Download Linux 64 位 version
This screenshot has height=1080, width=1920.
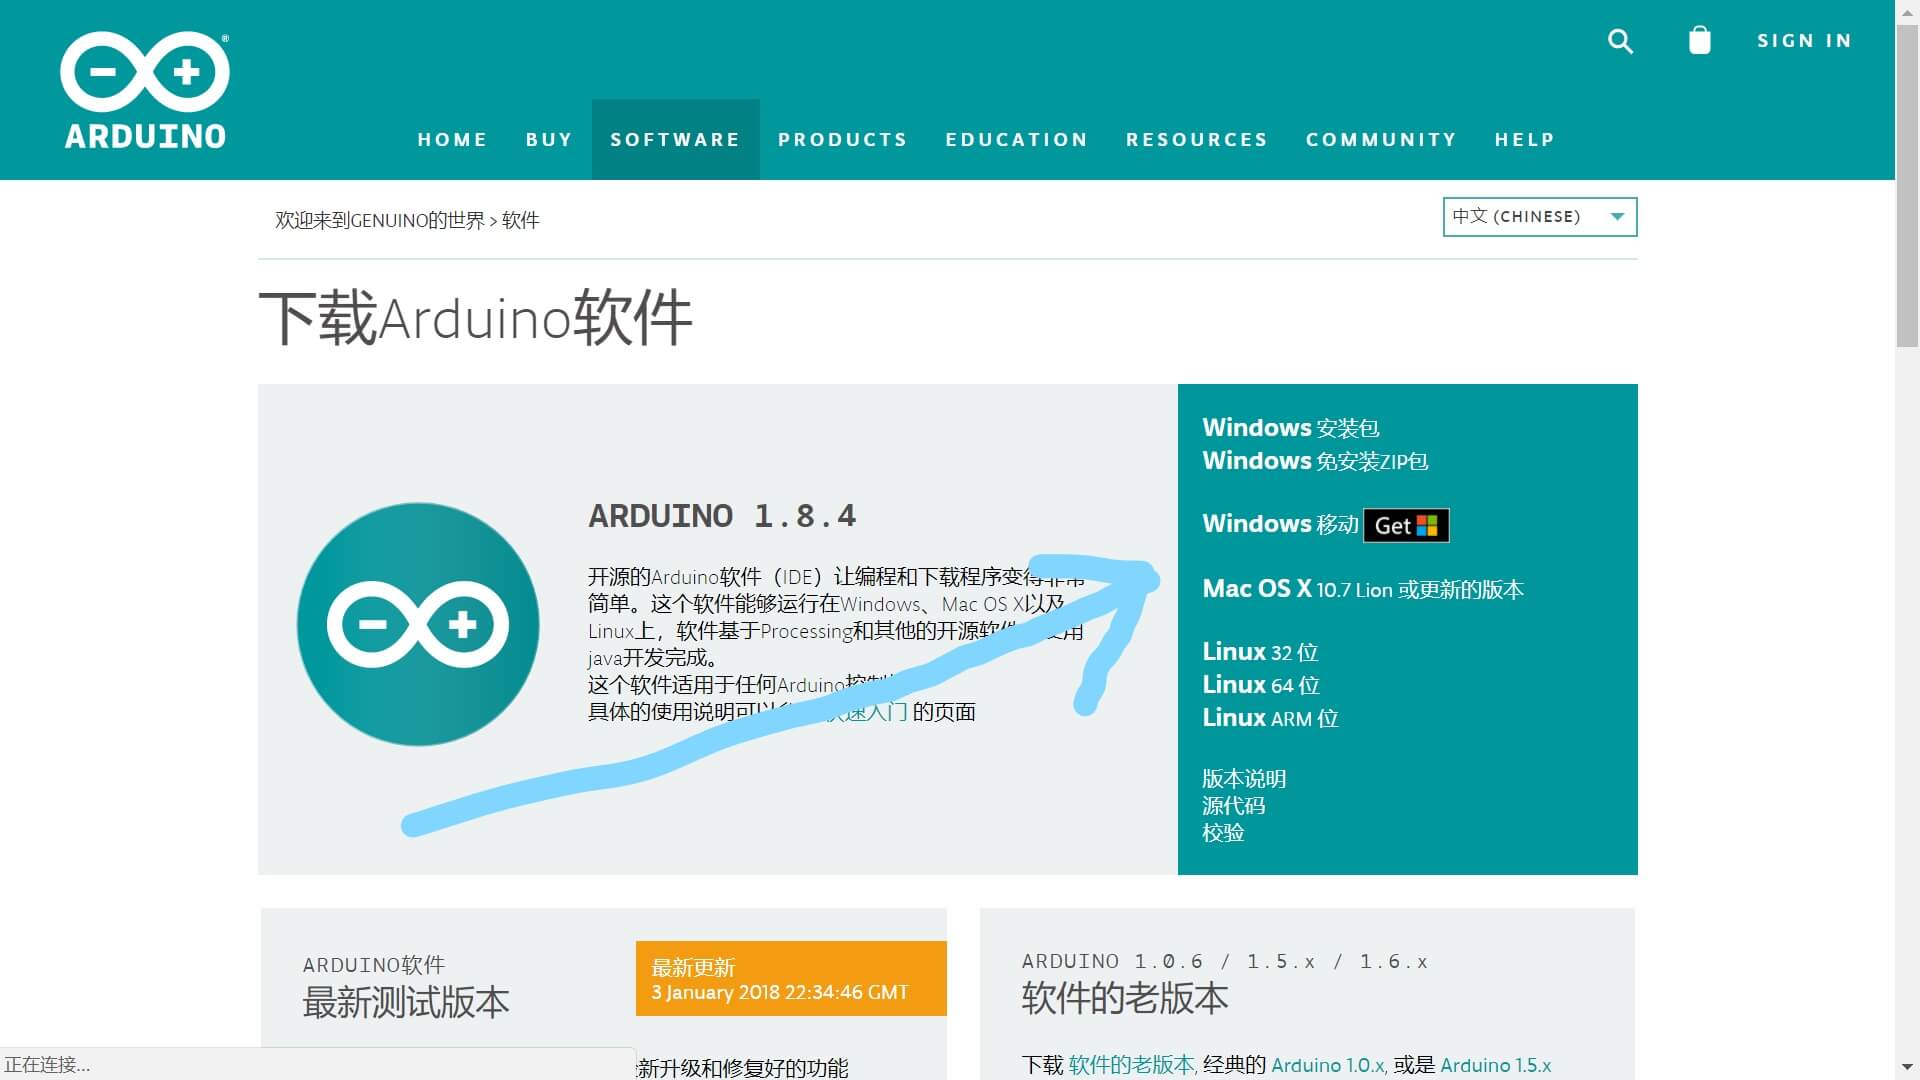point(1261,685)
